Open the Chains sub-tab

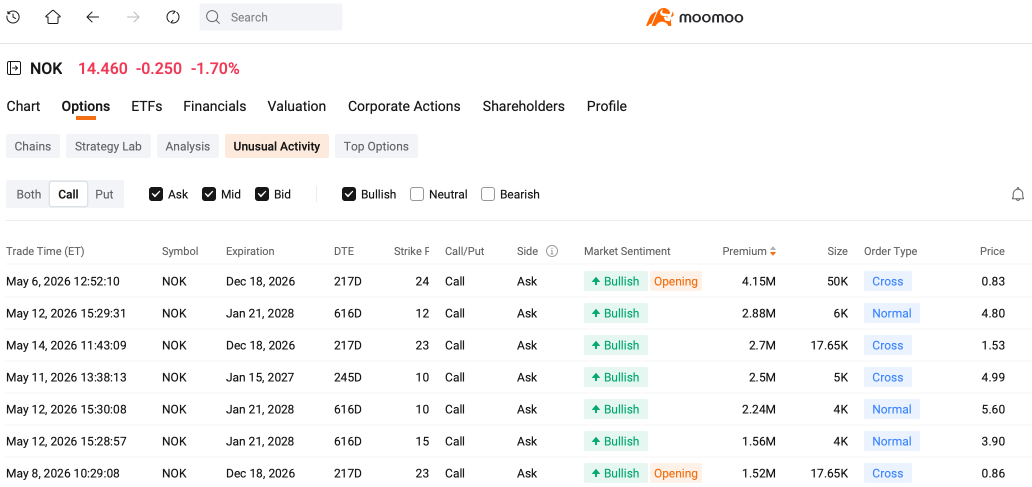coord(33,146)
